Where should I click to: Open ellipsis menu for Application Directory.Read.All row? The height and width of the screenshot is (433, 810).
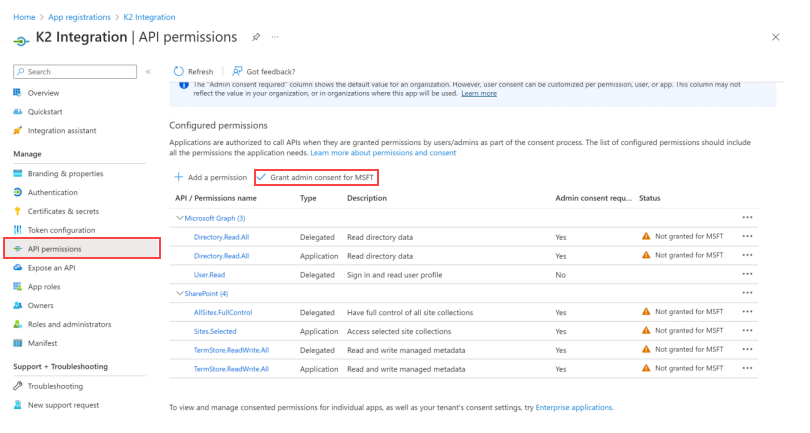click(747, 255)
